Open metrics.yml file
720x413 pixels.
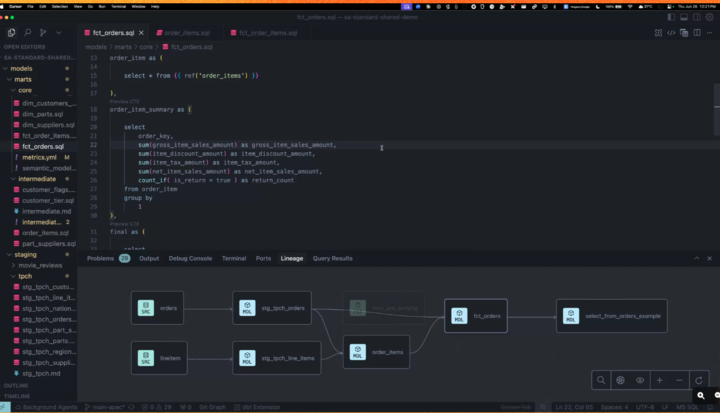pos(39,157)
